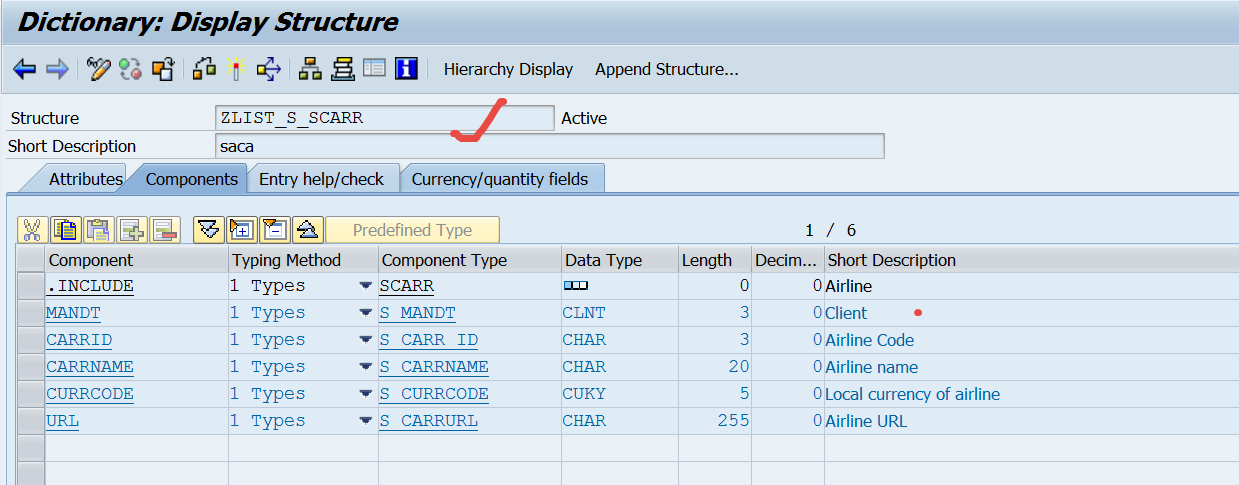Open Typing Method dropdown for URL row
Viewport: 1239px width, 485px height.
point(366,421)
